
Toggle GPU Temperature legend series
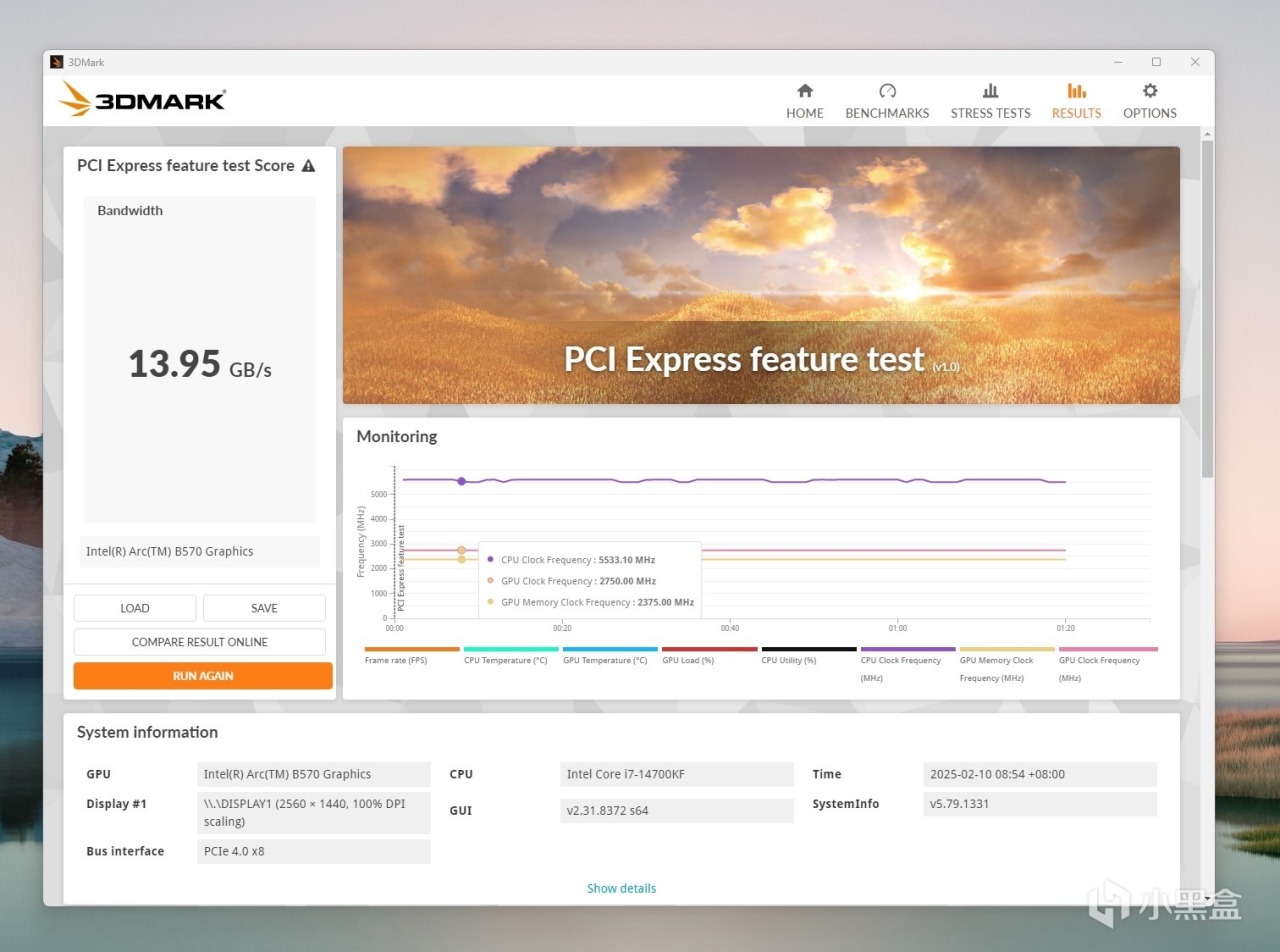point(610,656)
